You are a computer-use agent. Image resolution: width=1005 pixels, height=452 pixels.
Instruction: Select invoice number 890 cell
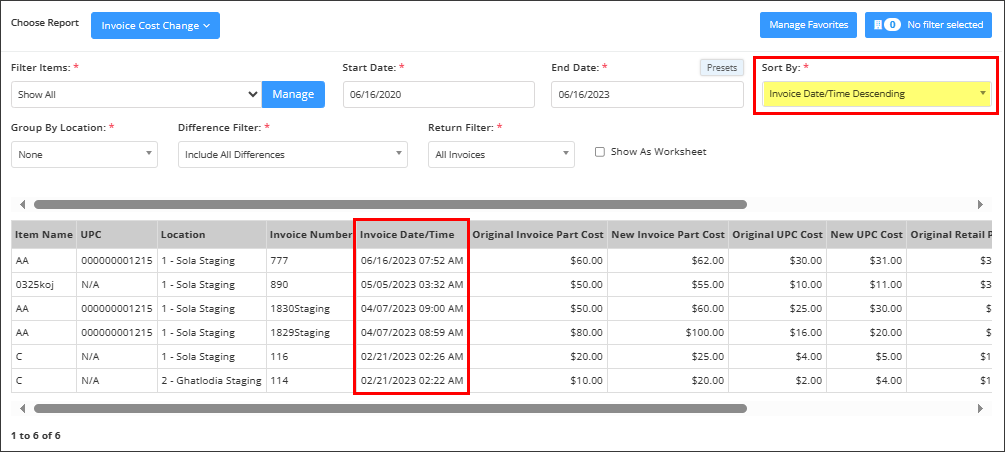coord(310,285)
